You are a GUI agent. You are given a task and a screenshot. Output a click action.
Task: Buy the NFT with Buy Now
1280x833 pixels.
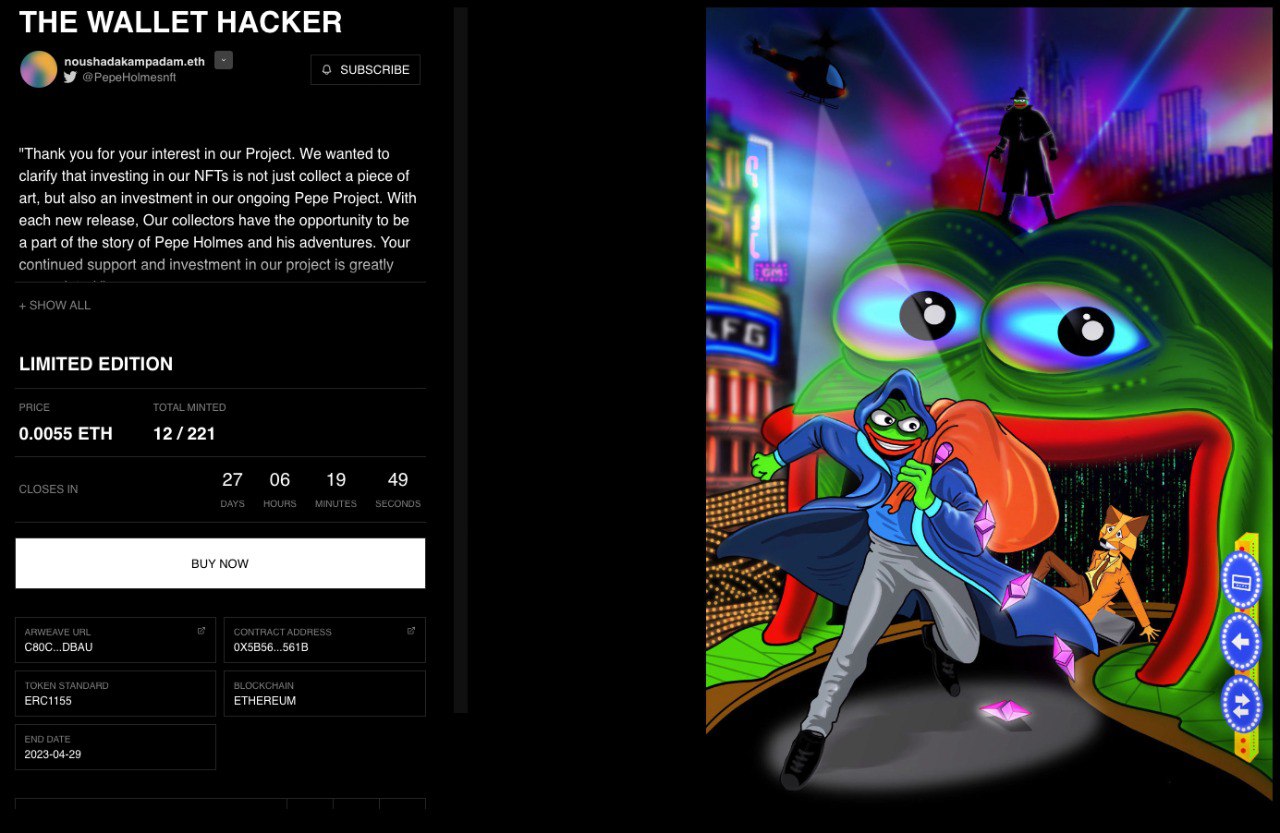pos(220,563)
